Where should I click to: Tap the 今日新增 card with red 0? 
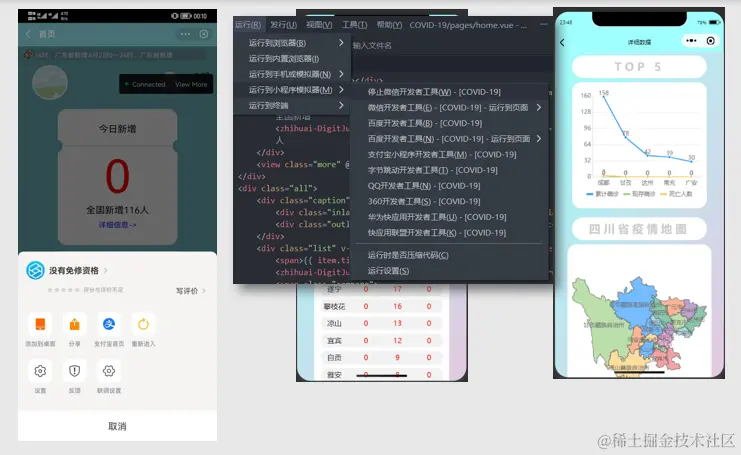(x=117, y=177)
